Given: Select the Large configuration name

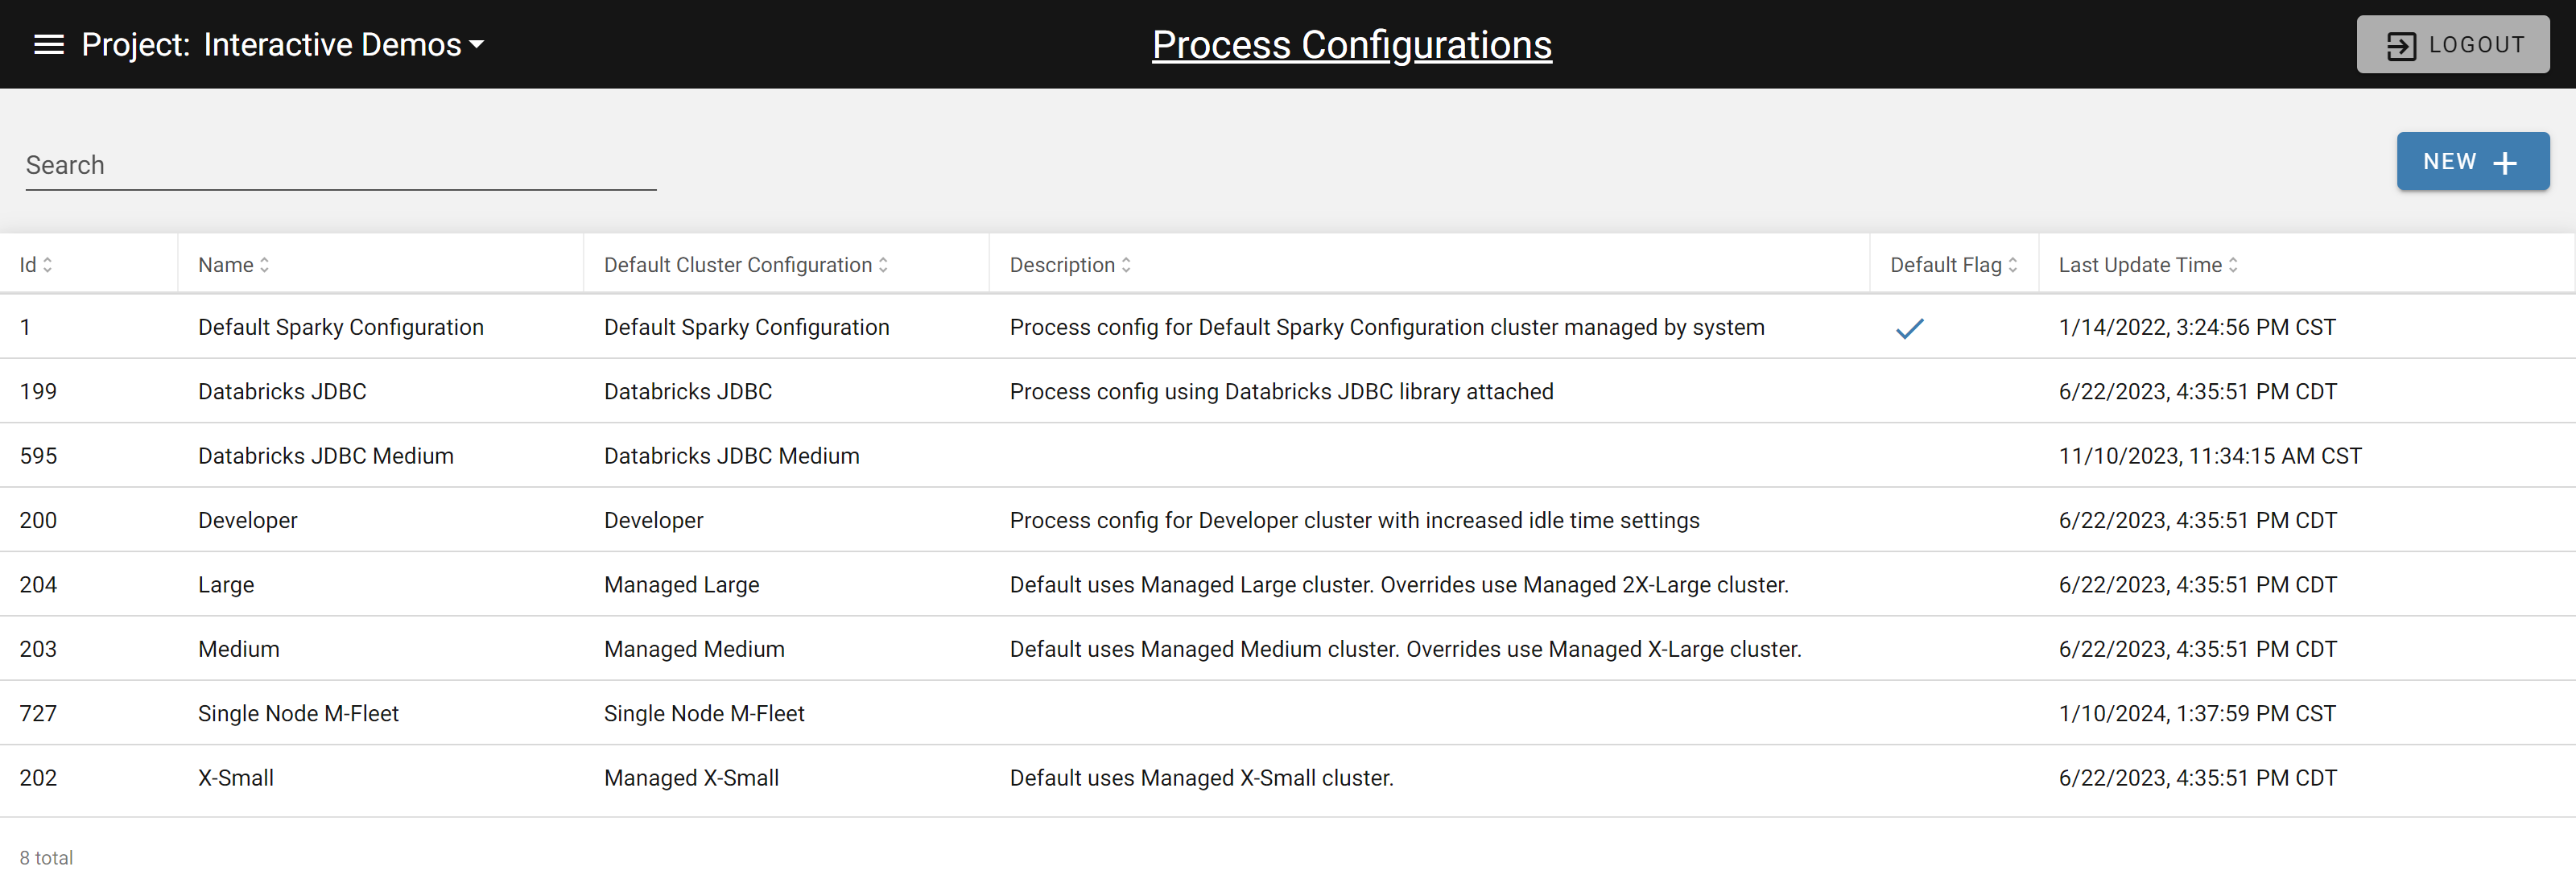Looking at the screenshot, I should tap(226, 585).
